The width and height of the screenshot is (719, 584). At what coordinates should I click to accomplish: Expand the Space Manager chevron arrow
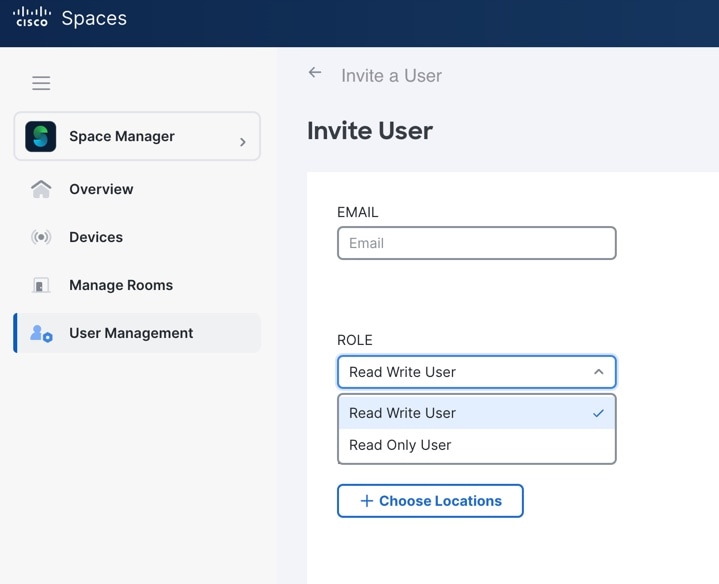[x=242, y=142]
